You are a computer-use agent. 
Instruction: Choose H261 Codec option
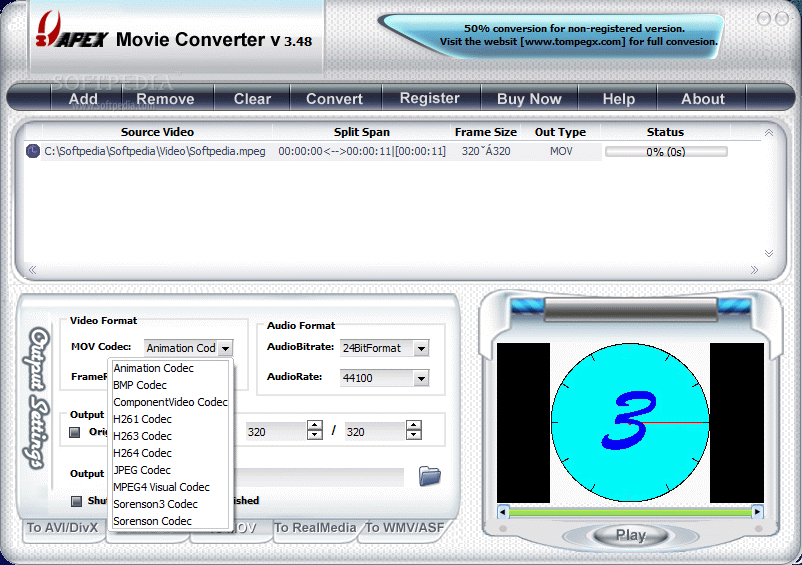tap(170, 419)
